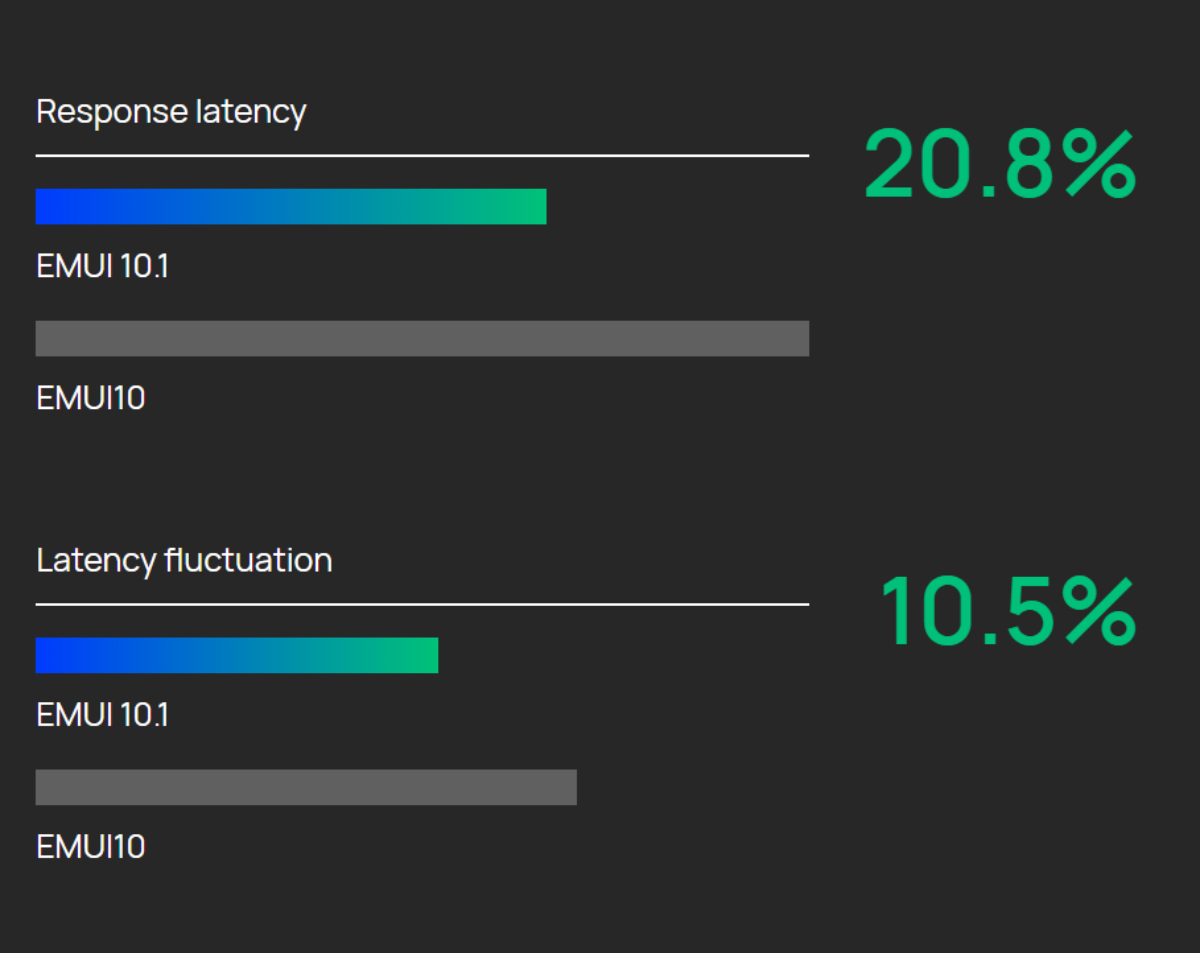1200x953 pixels.
Task: Select the 10.5% improvement figure
Action: coord(1007,612)
